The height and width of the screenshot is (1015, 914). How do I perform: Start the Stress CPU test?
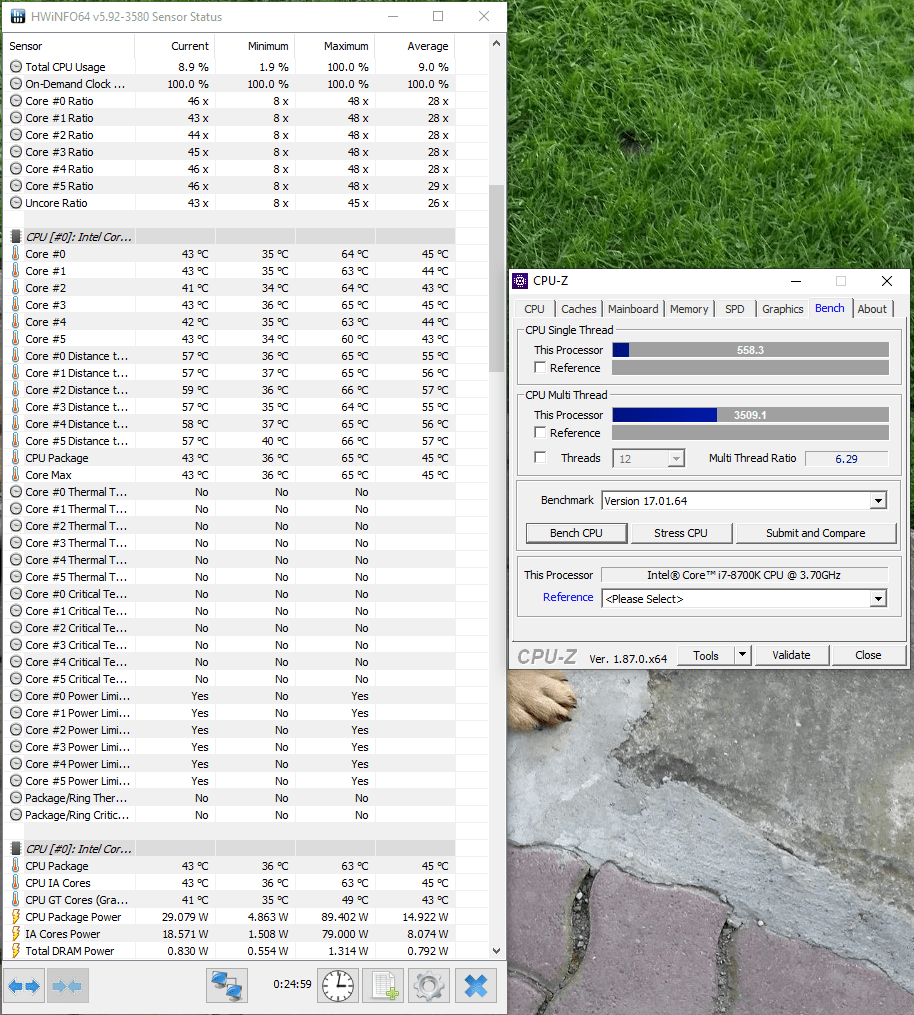[680, 533]
